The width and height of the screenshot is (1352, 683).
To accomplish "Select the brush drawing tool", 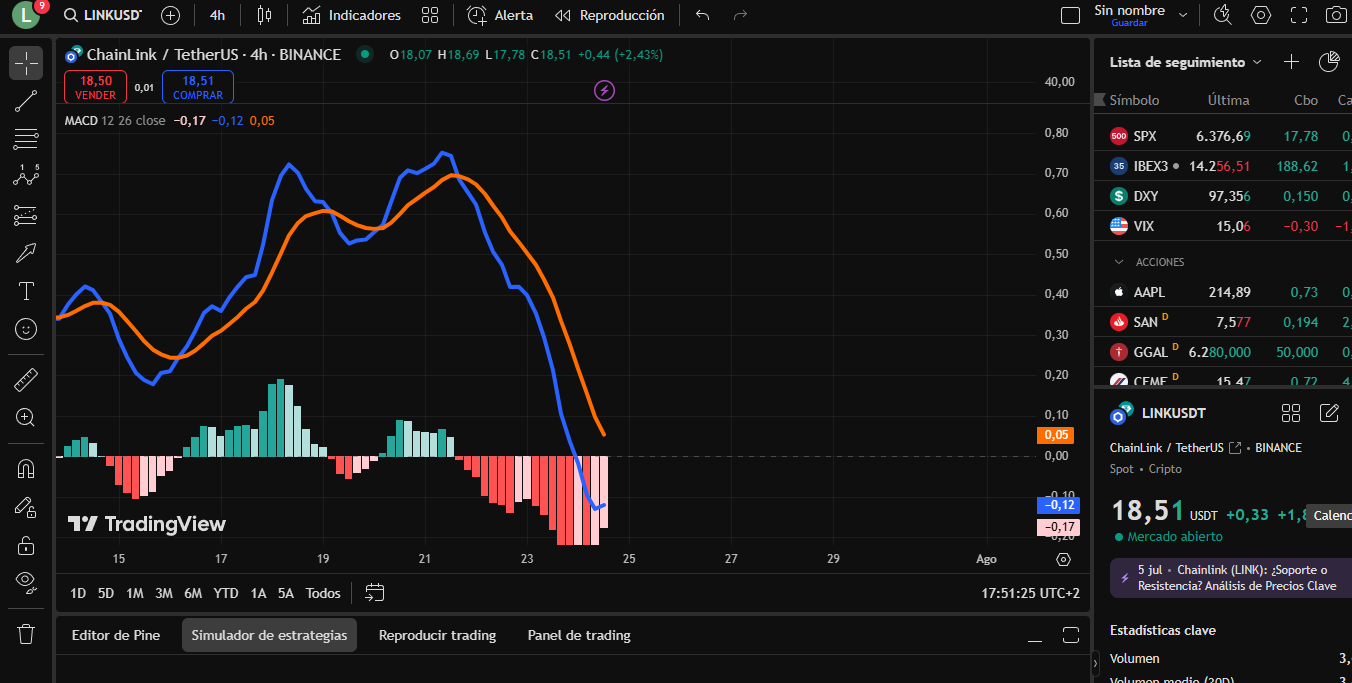I will (26, 253).
